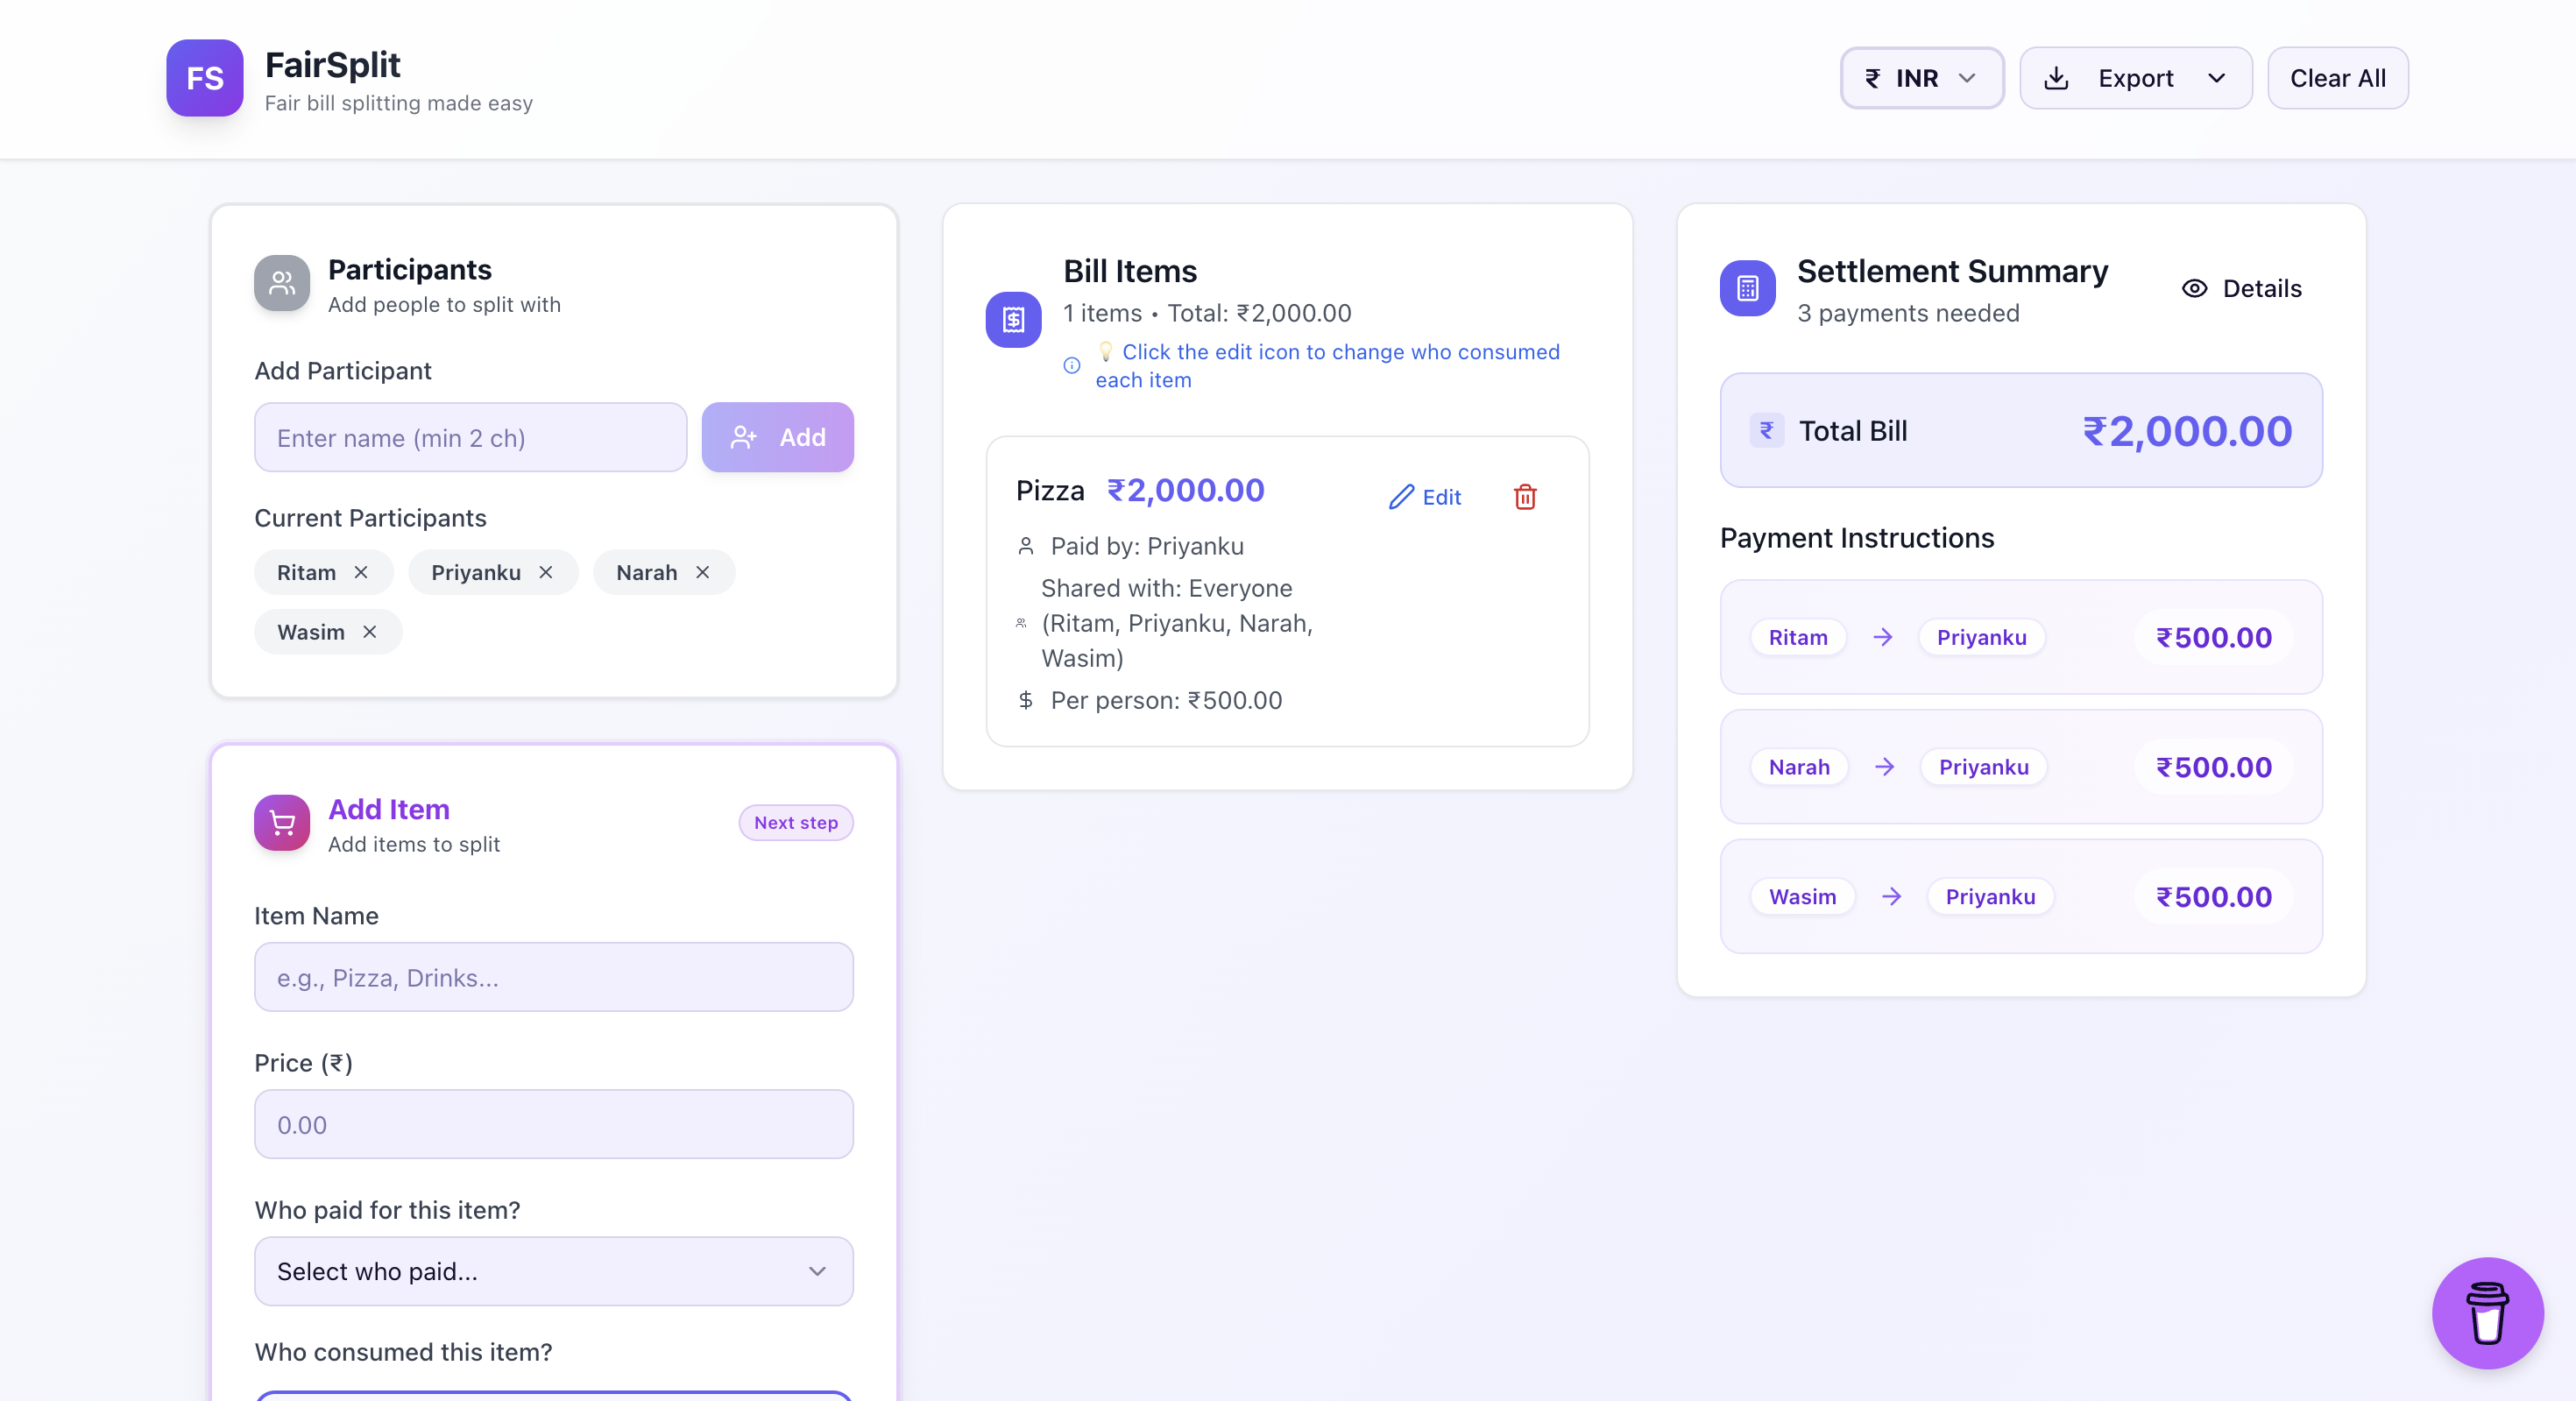Click the Item Name input field
2576x1401 pixels.
(x=553, y=977)
